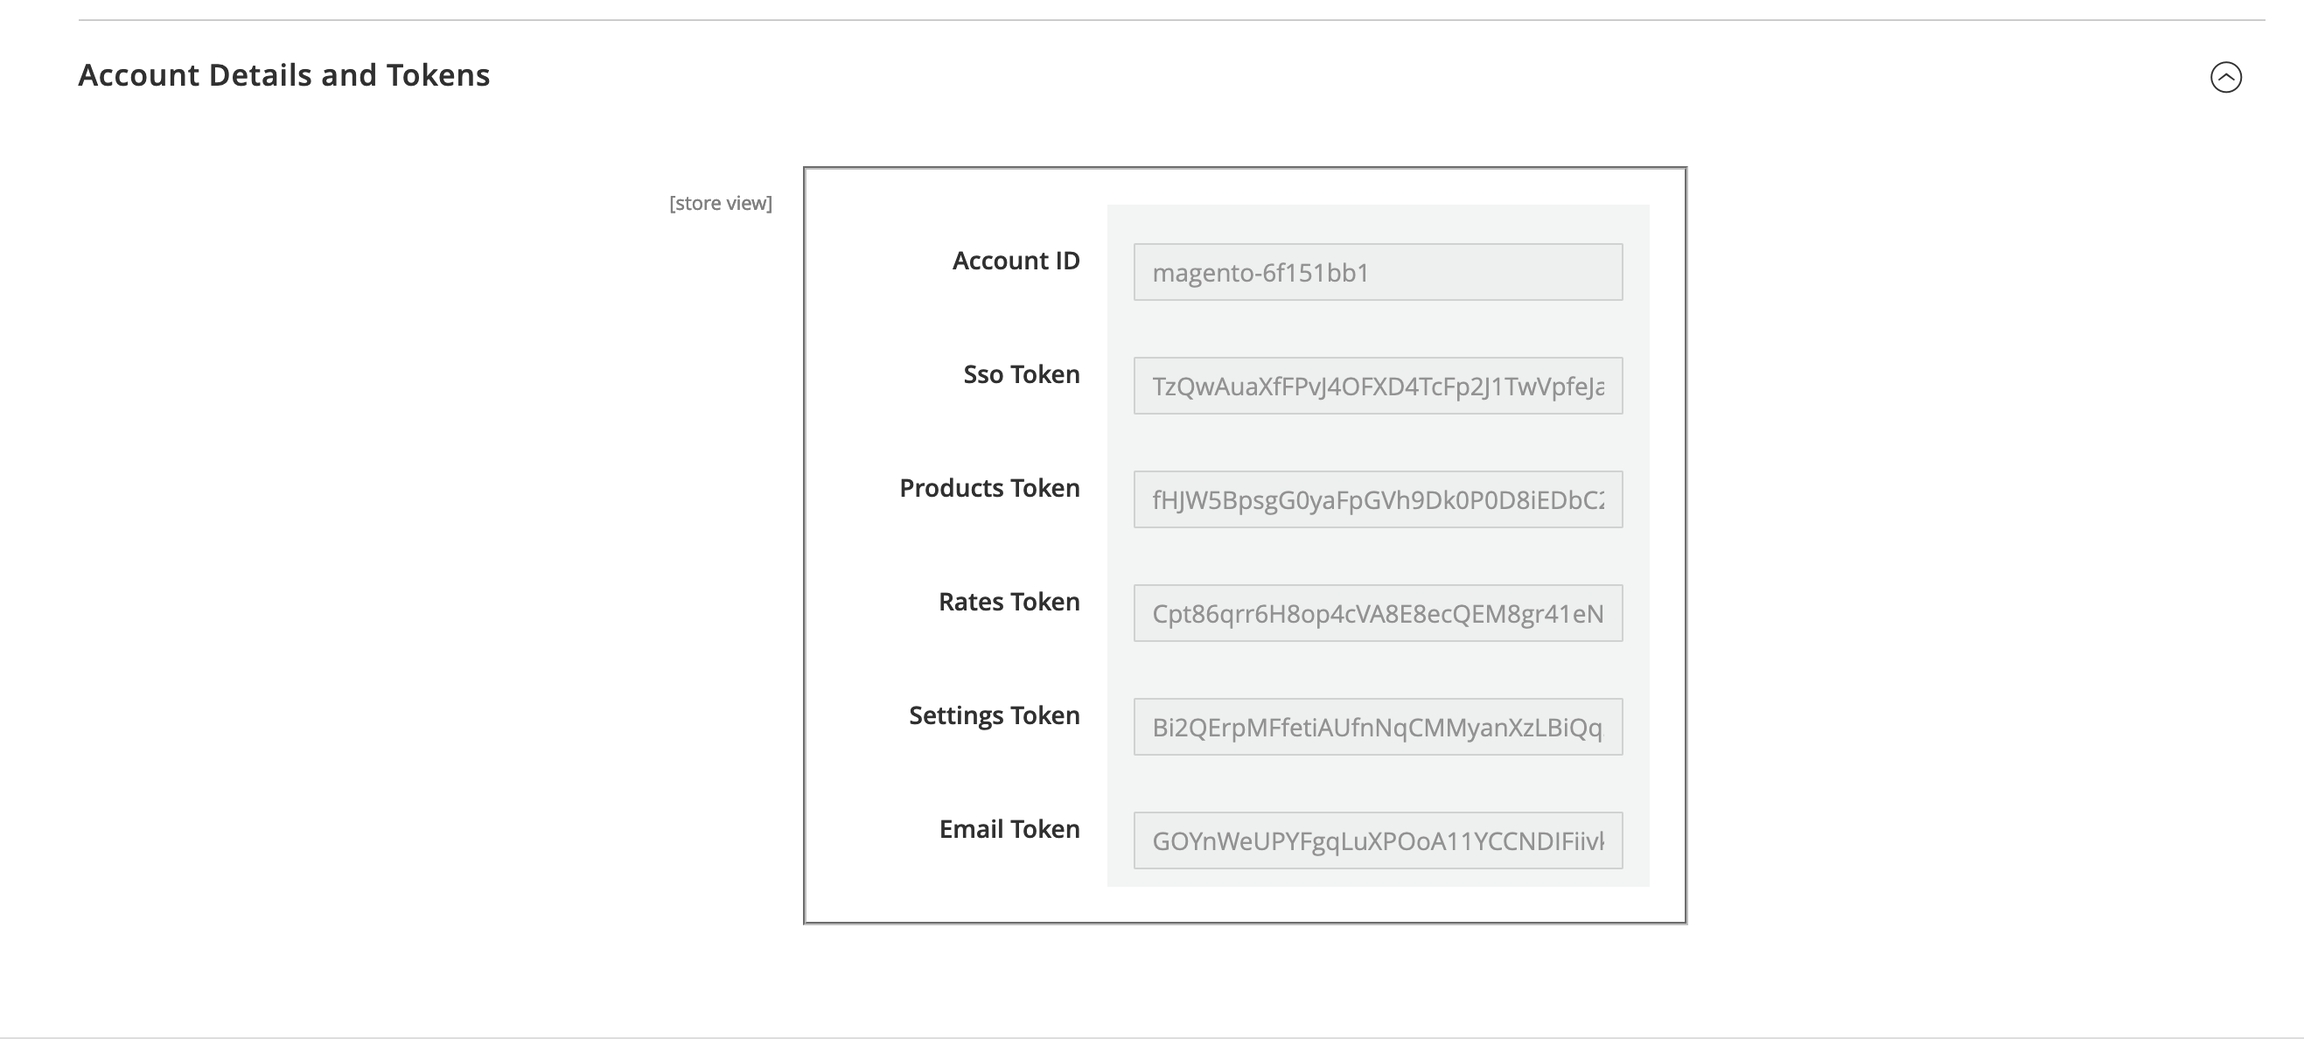Click the Sso Token label text

(1021, 375)
